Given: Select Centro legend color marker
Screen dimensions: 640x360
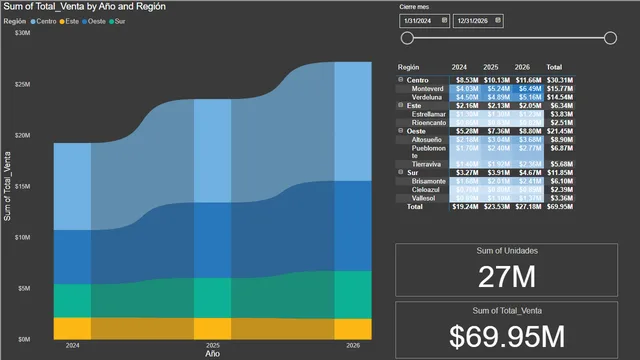Looking at the screenshot, I should [33, 22].
